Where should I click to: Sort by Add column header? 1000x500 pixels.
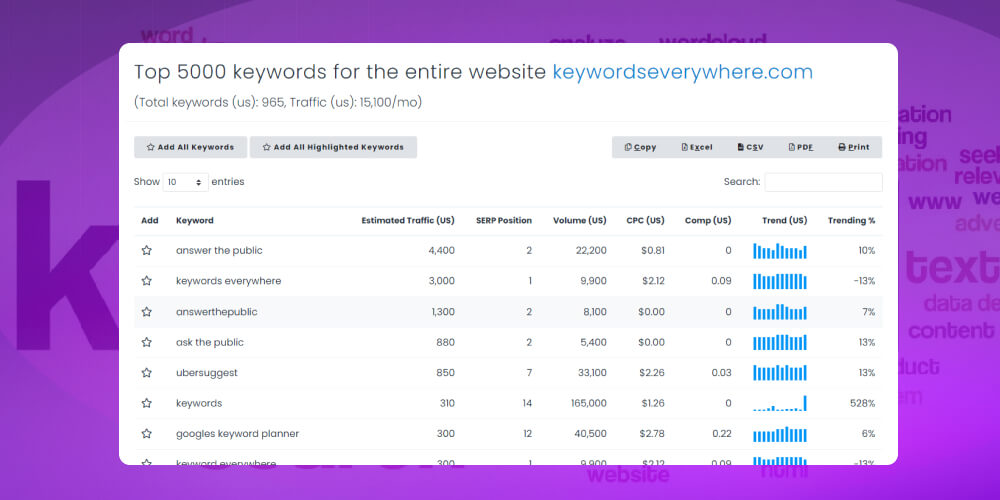pyautogui.click(x=150, y=221)
